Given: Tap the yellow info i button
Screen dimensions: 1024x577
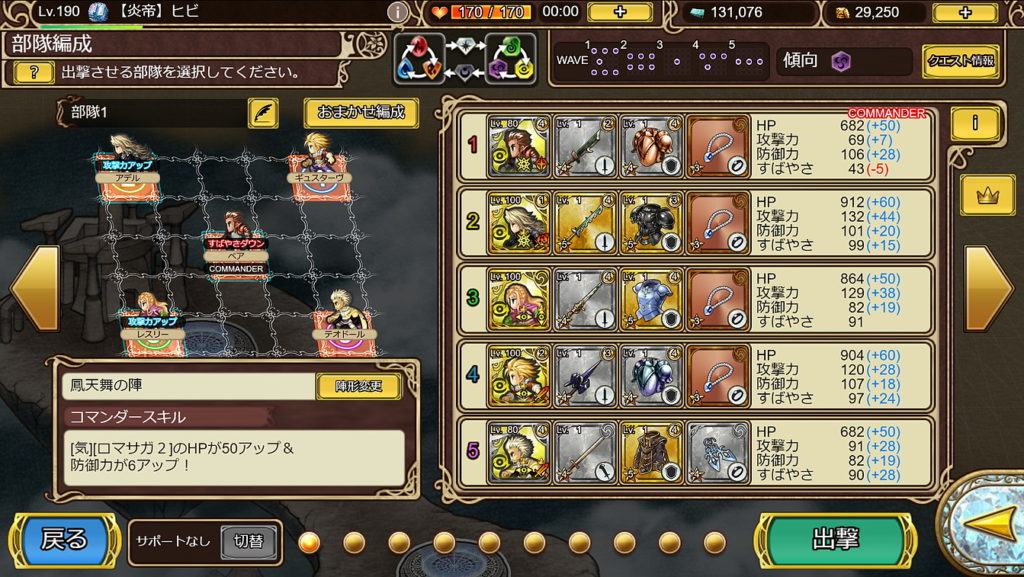Looking at the screenshot, I should 975,123.
